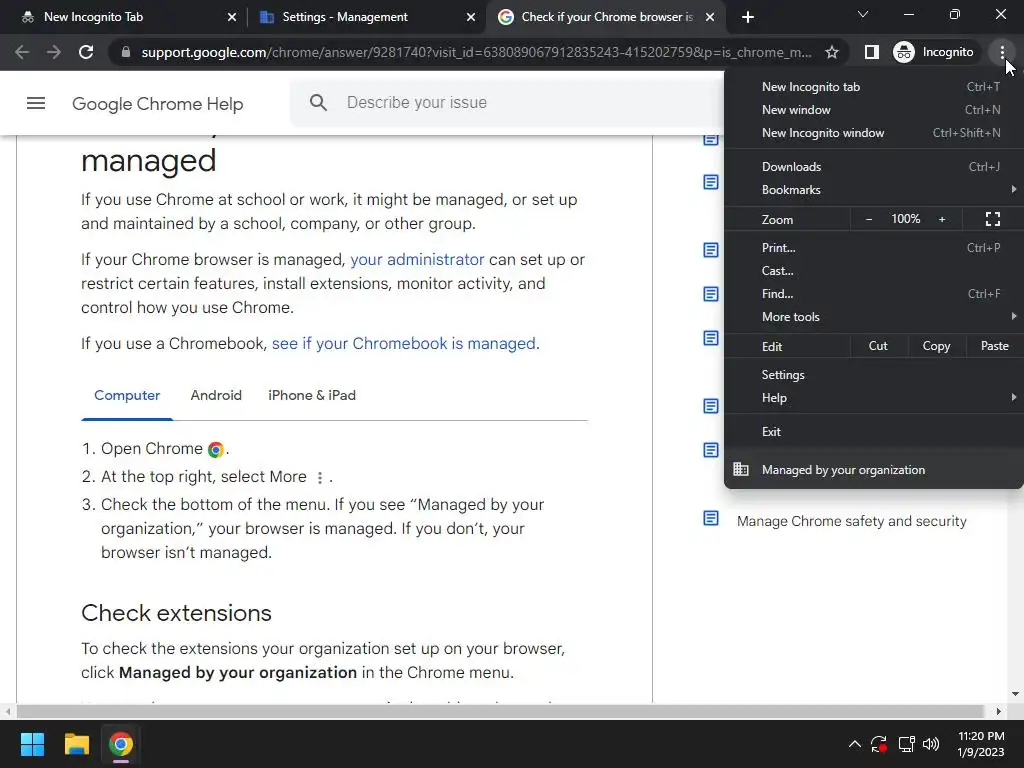The width and height of the screenshot is (1024, 768).
Task: Click Managed by your organization entry
Action: (874, 470)
